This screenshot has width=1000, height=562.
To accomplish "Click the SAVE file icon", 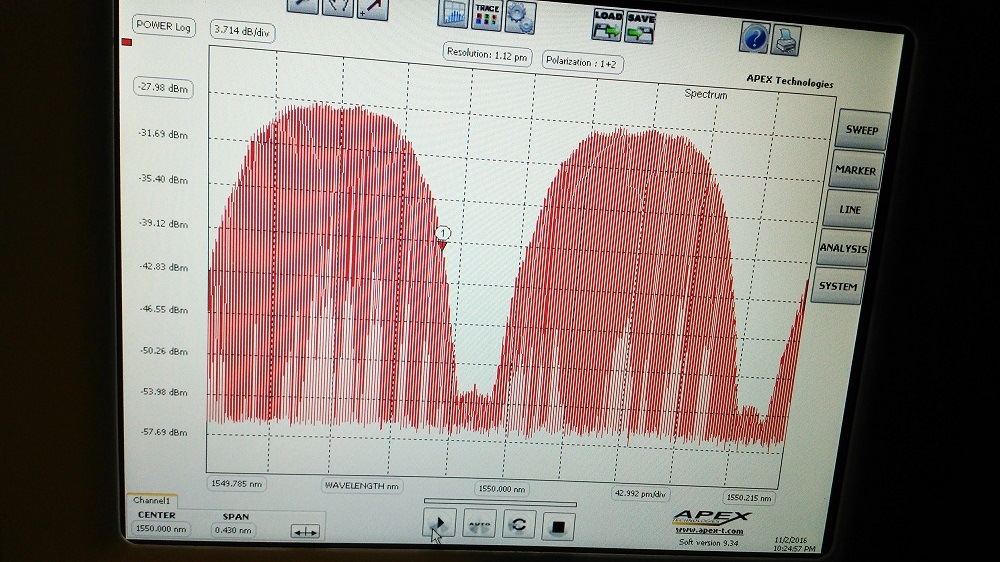I will 641,25.
